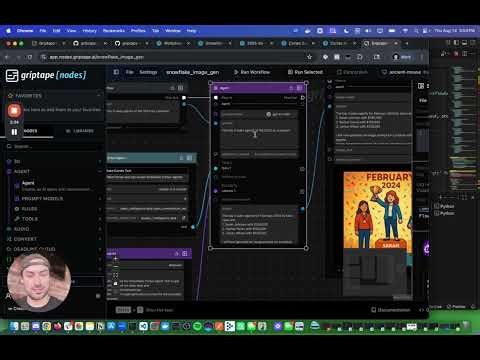Open Chrome's Profiles menu

click(x=138, y=31)
